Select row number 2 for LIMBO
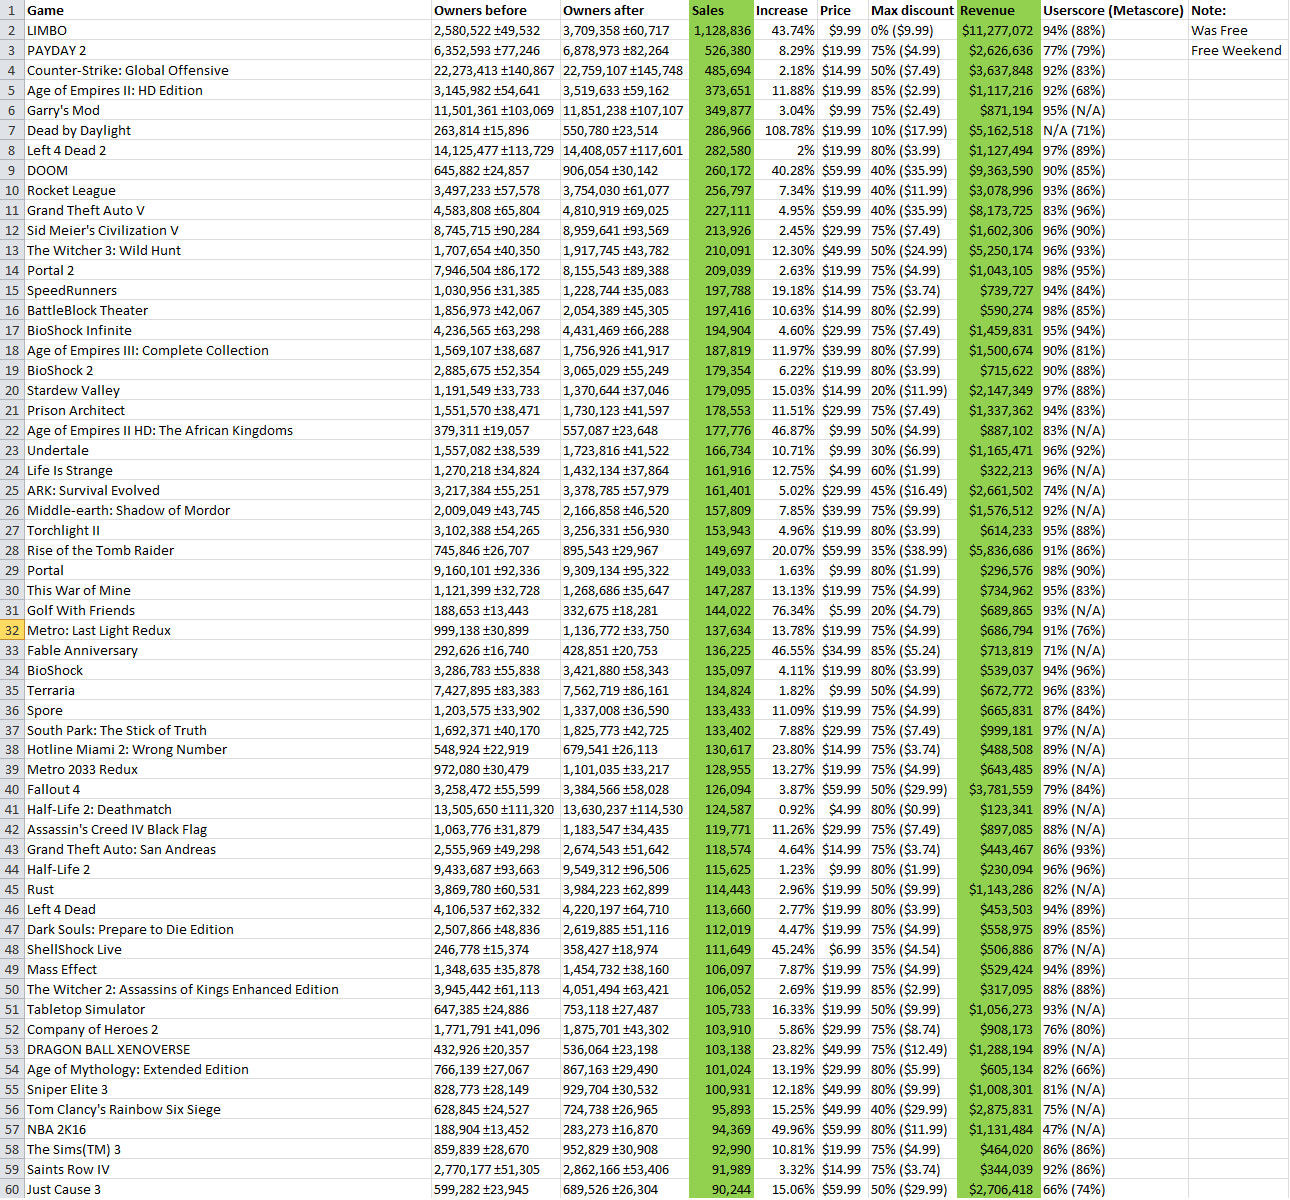 click(10, 30)
